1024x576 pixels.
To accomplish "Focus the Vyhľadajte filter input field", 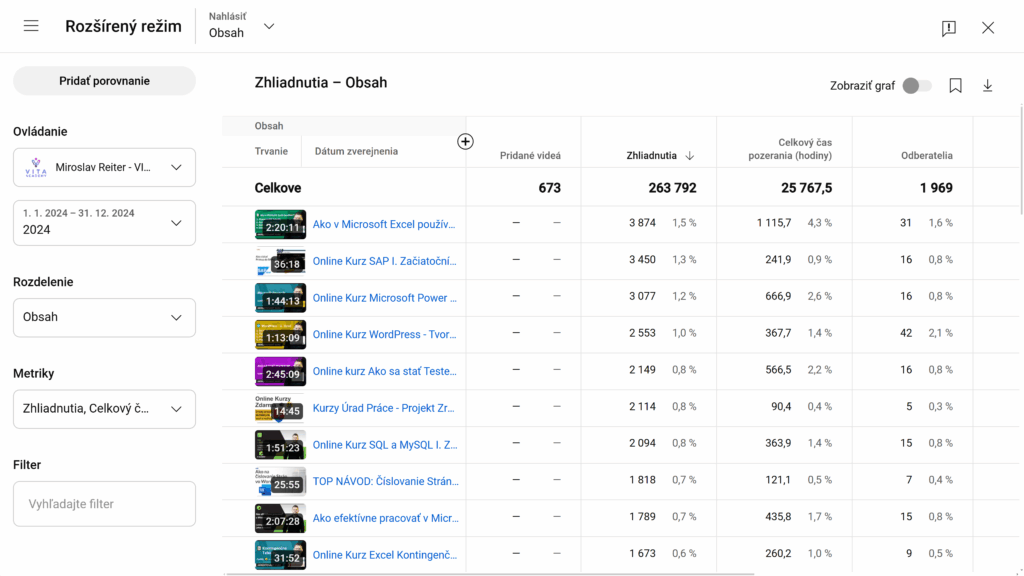I will point(104,504).
